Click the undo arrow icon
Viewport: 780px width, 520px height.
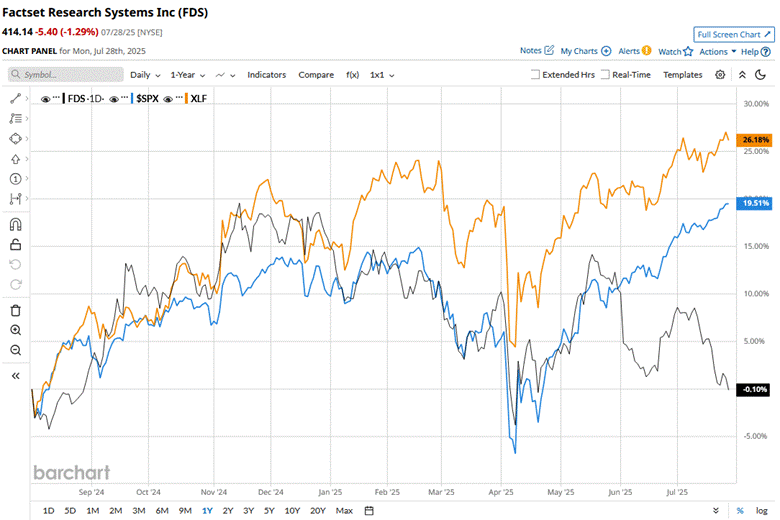15,264
